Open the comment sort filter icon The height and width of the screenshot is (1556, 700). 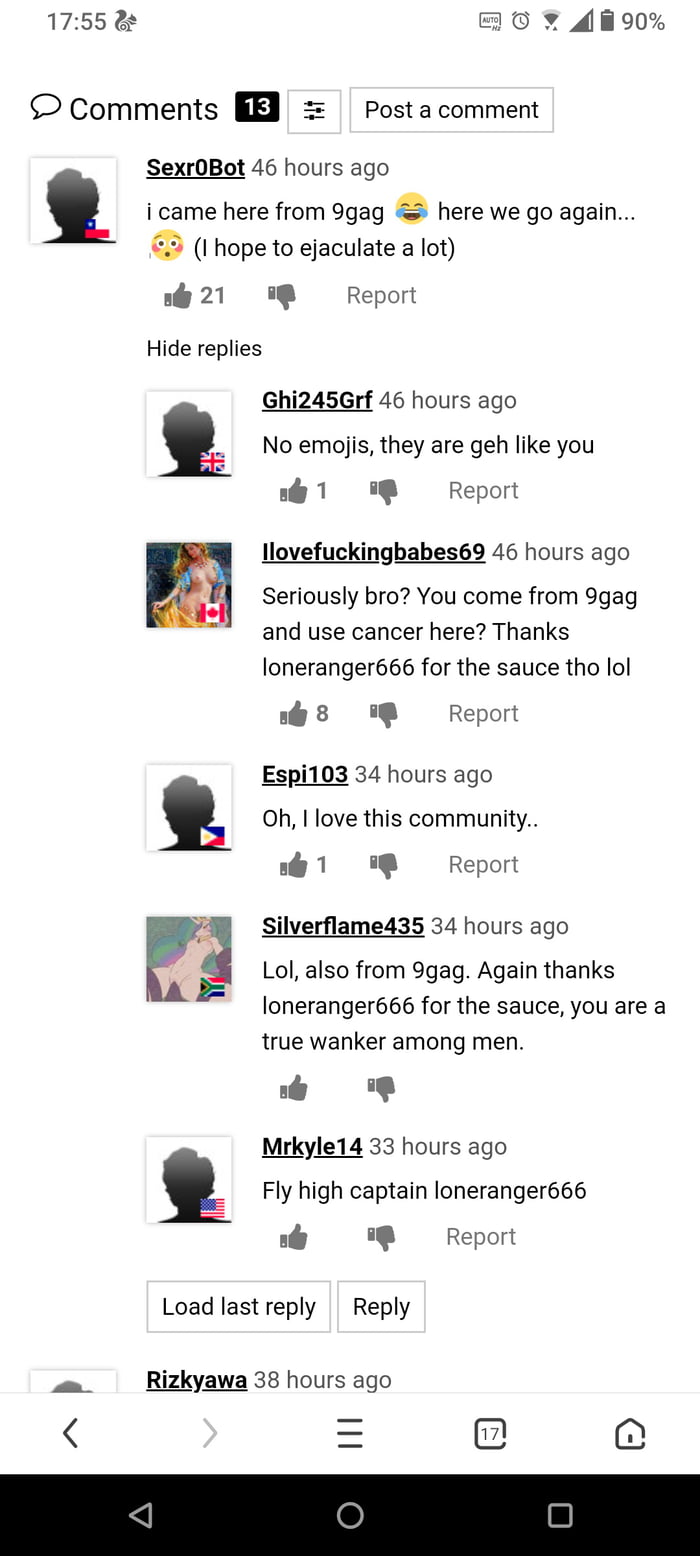point(314,111)
